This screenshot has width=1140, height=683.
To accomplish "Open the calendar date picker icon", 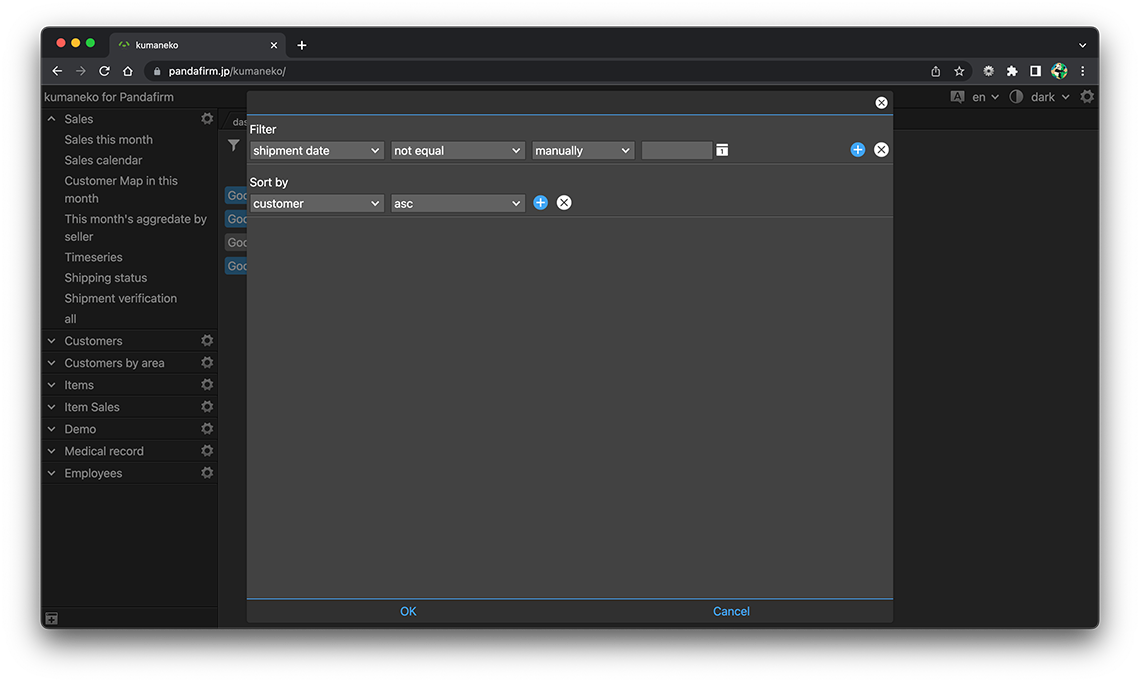I will point(722,150).
